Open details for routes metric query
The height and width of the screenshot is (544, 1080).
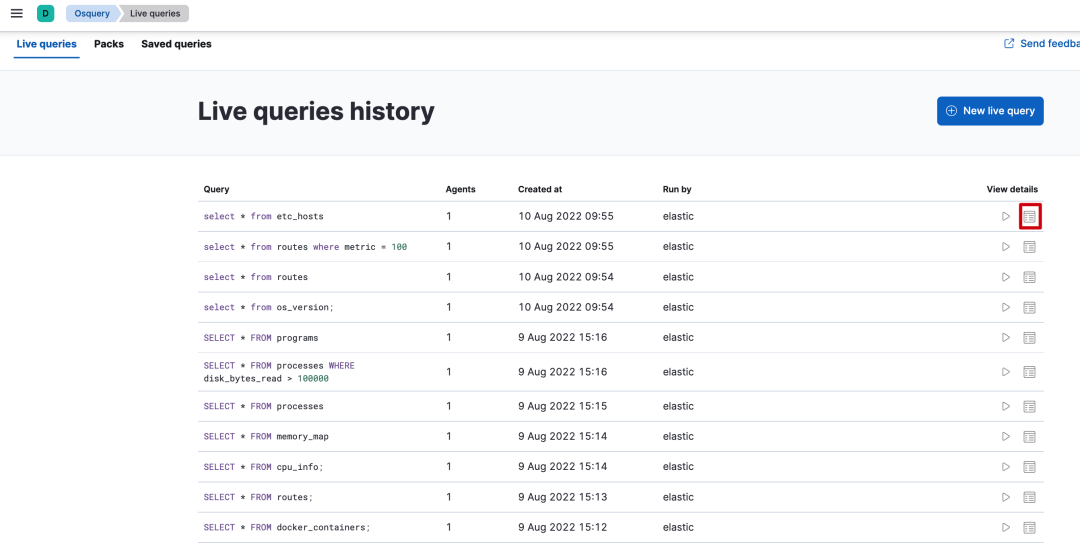[x=1030, y=247]
